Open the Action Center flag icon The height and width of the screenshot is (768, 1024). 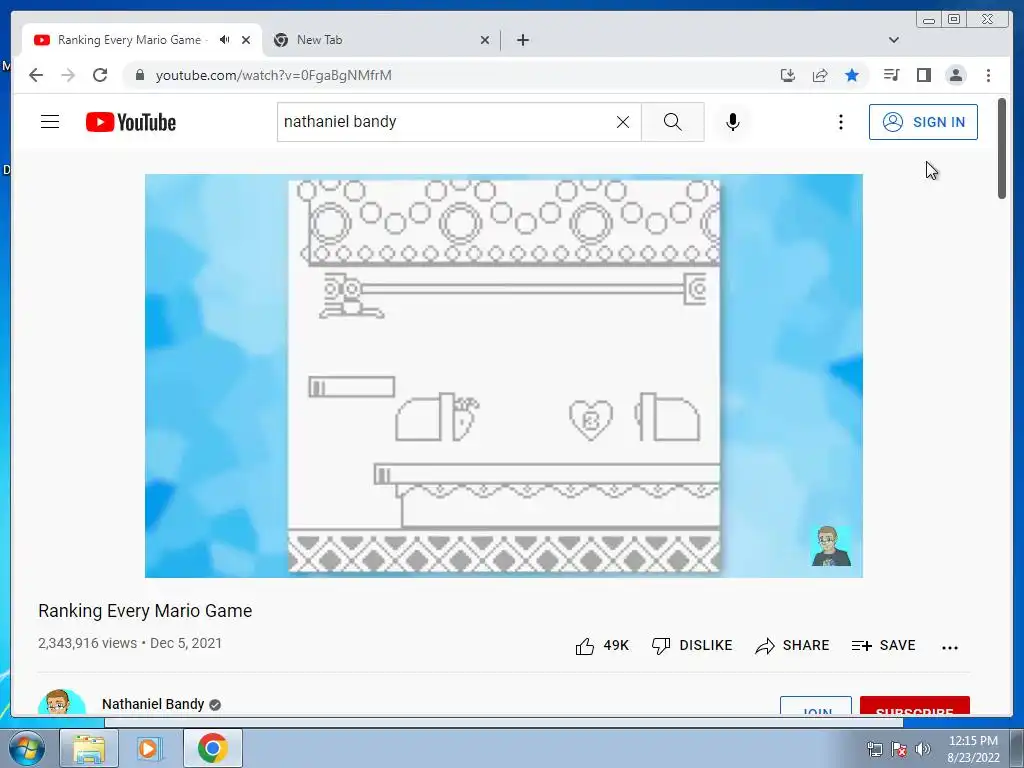[x=899, y=749]
